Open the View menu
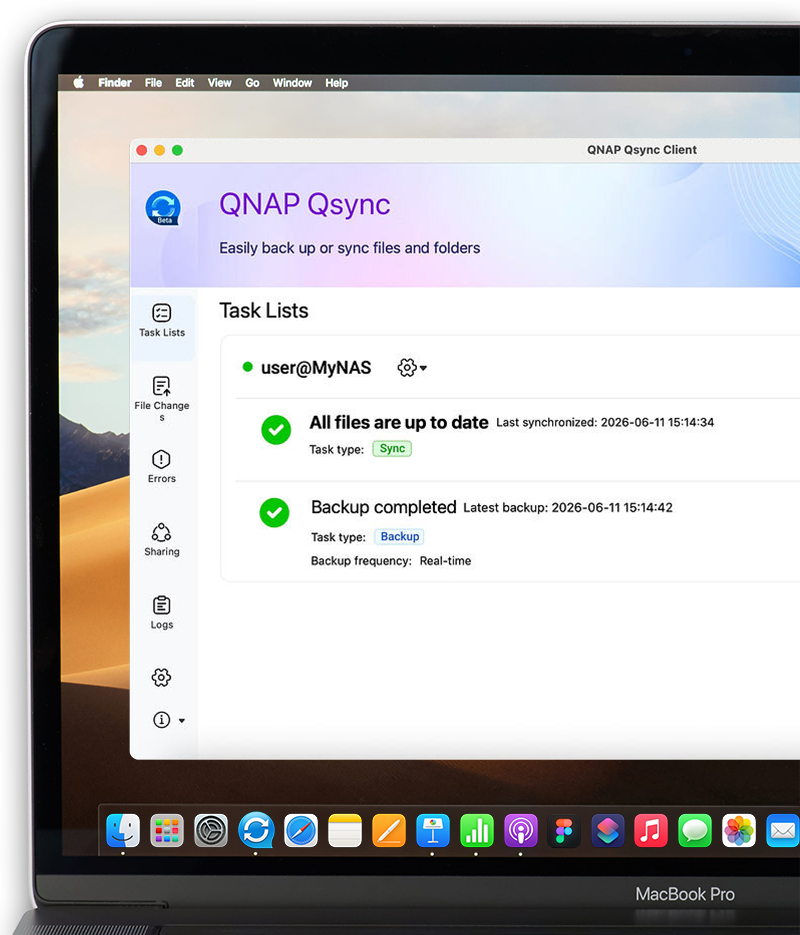The height and width of the screenshot is (935, 800). click(219, 82)
